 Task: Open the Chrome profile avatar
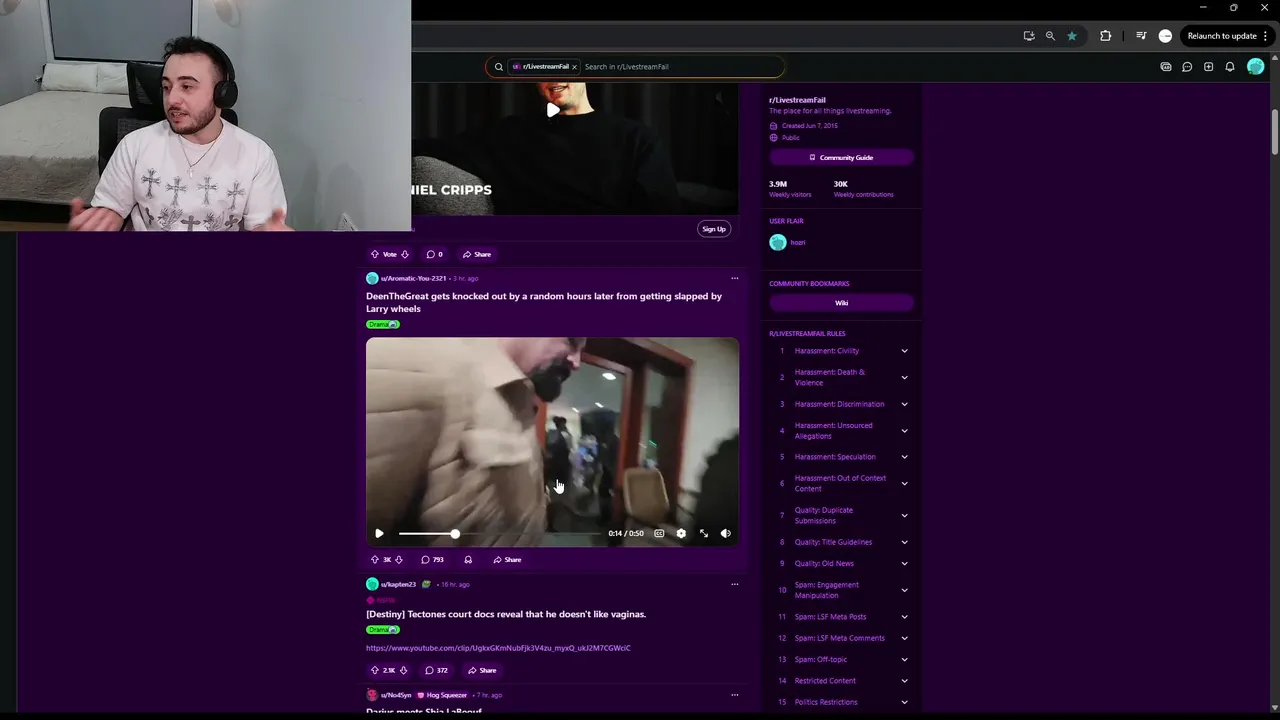[x=1165, y=36]
